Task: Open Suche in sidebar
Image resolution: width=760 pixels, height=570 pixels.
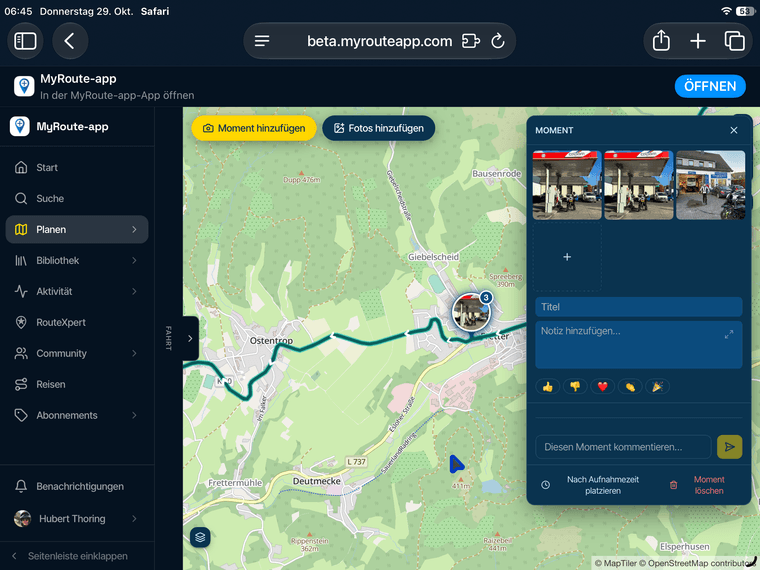Action: point(77,199)
